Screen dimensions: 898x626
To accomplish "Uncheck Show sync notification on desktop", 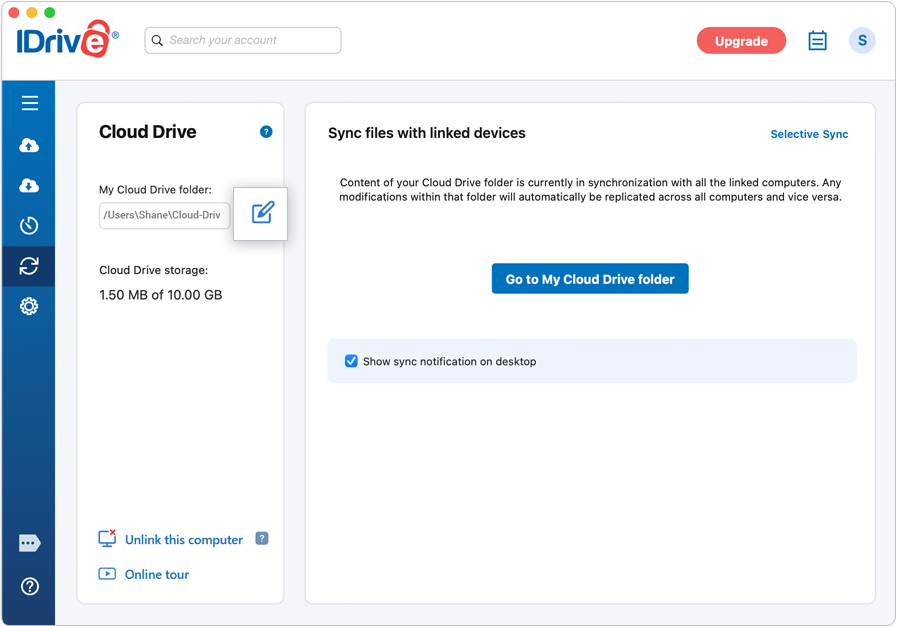I will 351,361.
